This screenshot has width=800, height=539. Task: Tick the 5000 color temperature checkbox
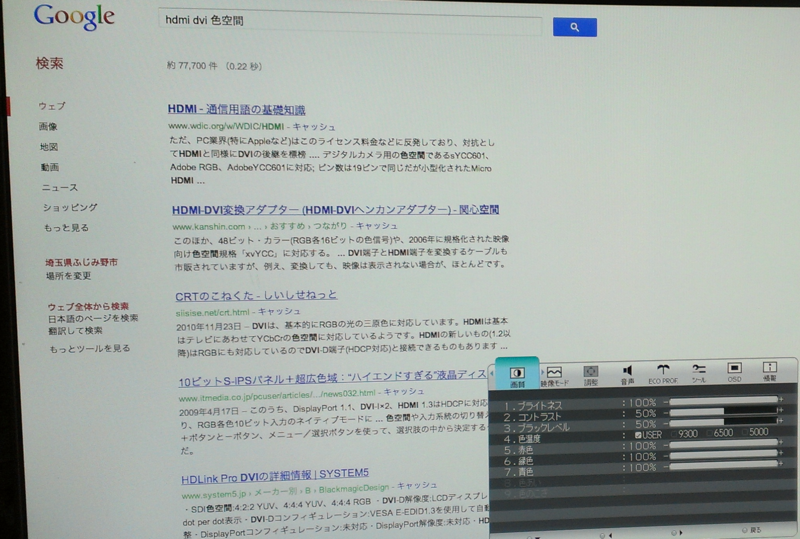[745, 432]
